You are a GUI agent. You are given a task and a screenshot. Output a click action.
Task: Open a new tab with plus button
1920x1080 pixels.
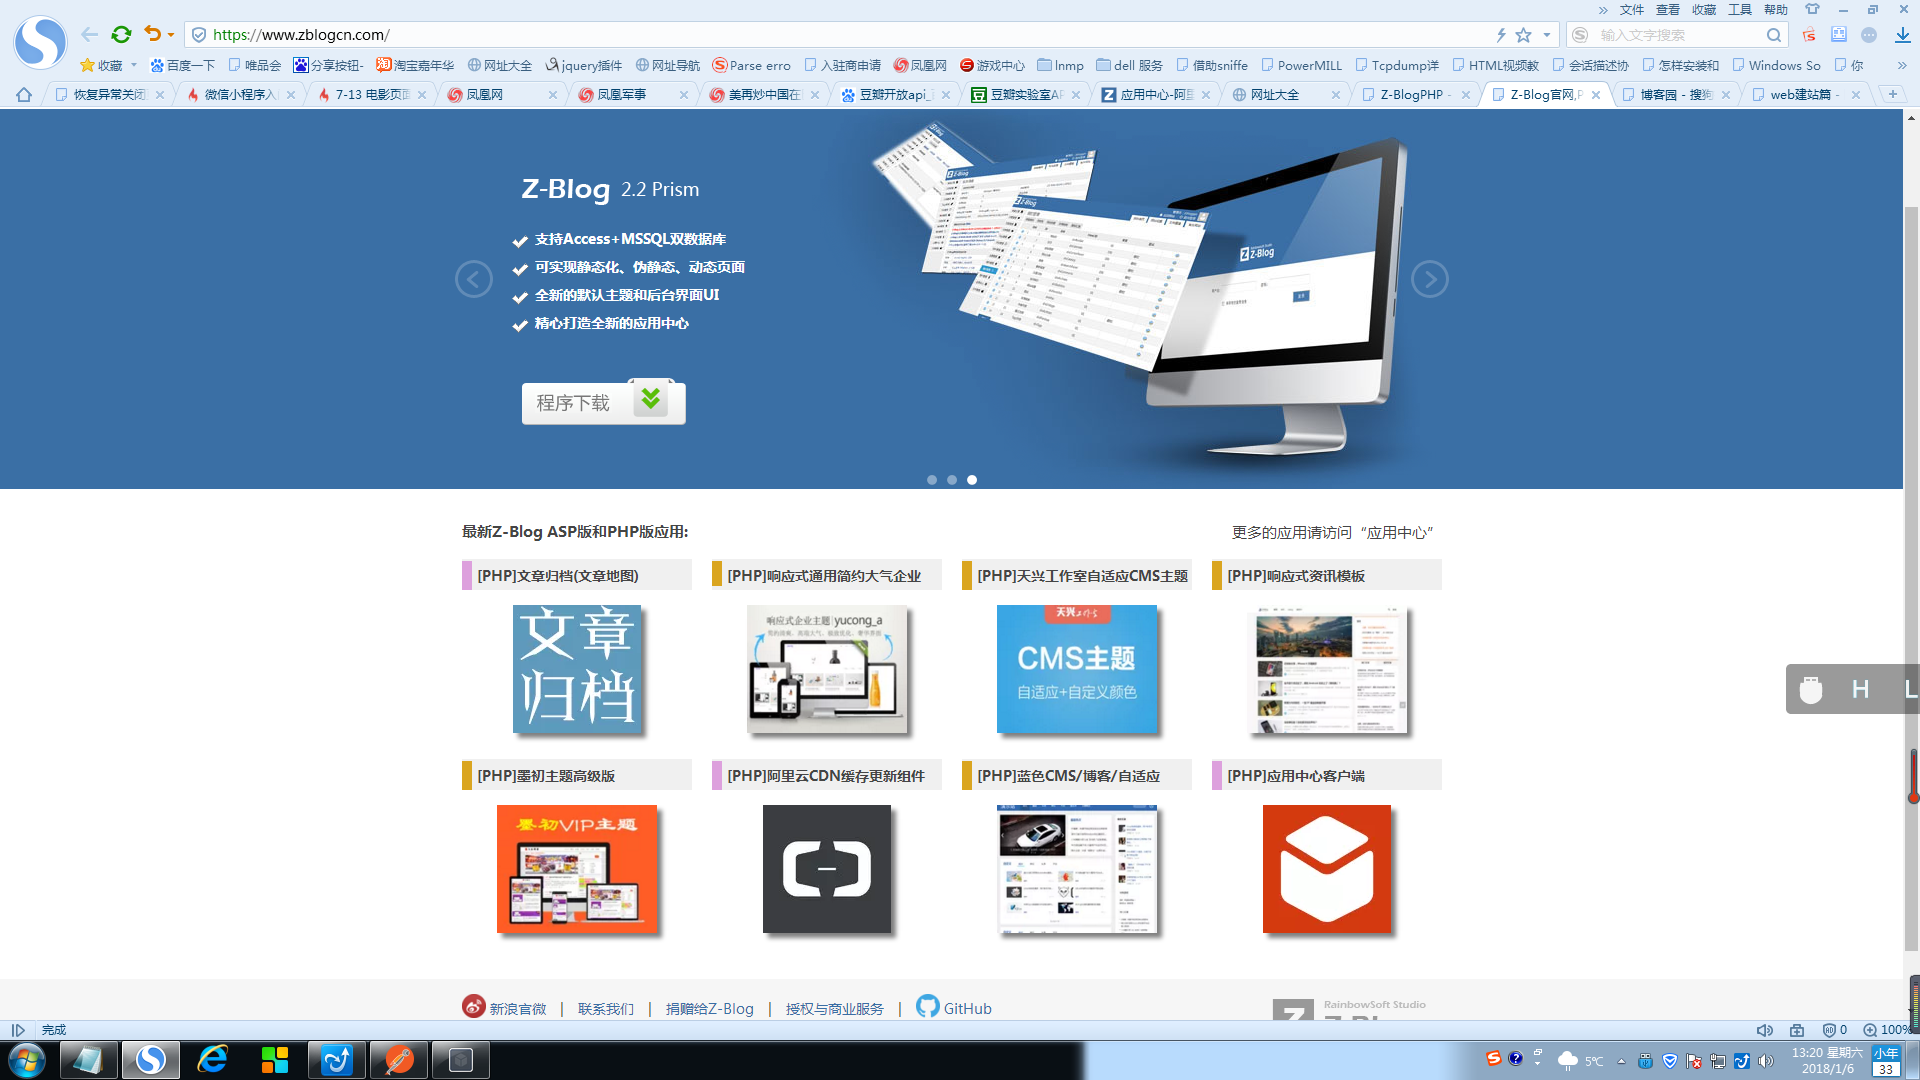[x=1892, y=94]
